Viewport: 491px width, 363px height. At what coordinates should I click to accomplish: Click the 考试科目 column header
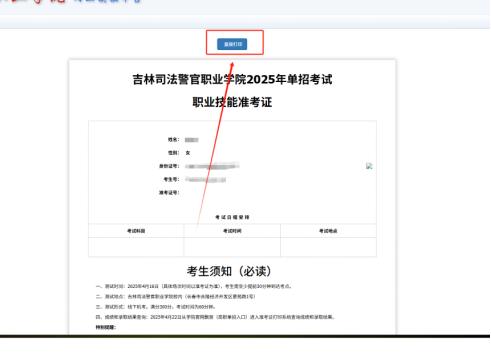coord(136,231)
